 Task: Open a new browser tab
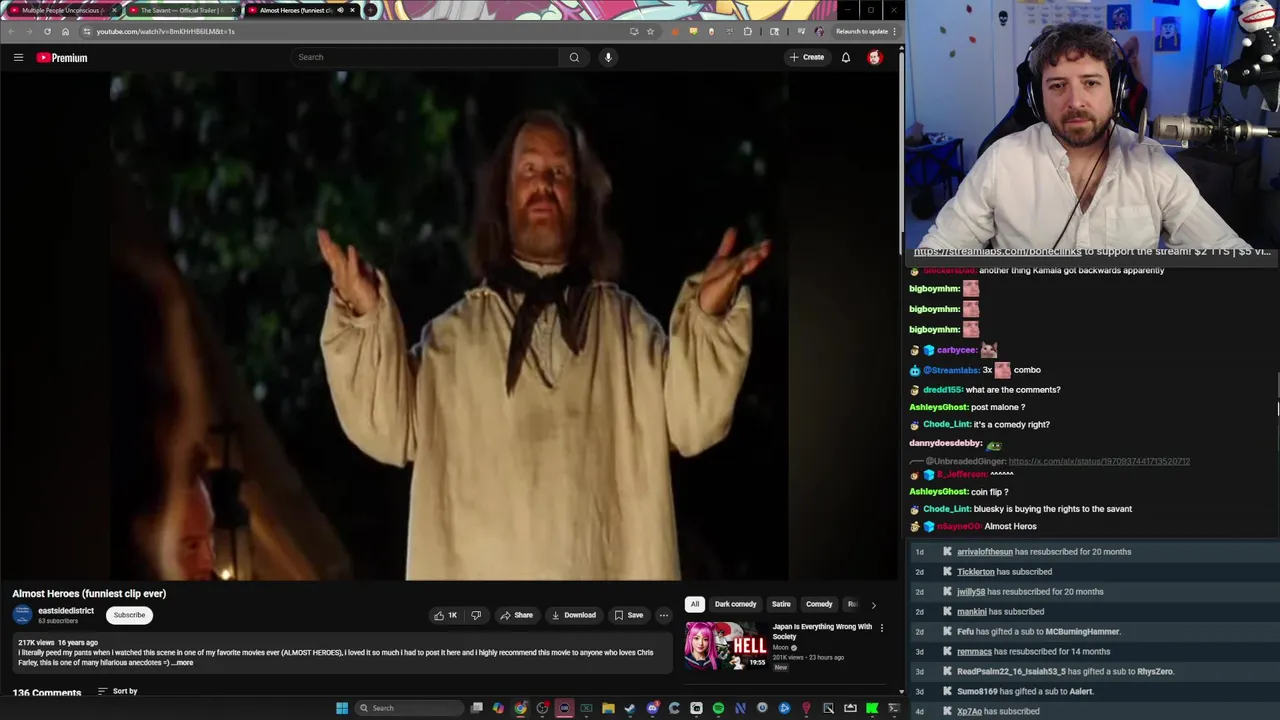click(371, 10)
